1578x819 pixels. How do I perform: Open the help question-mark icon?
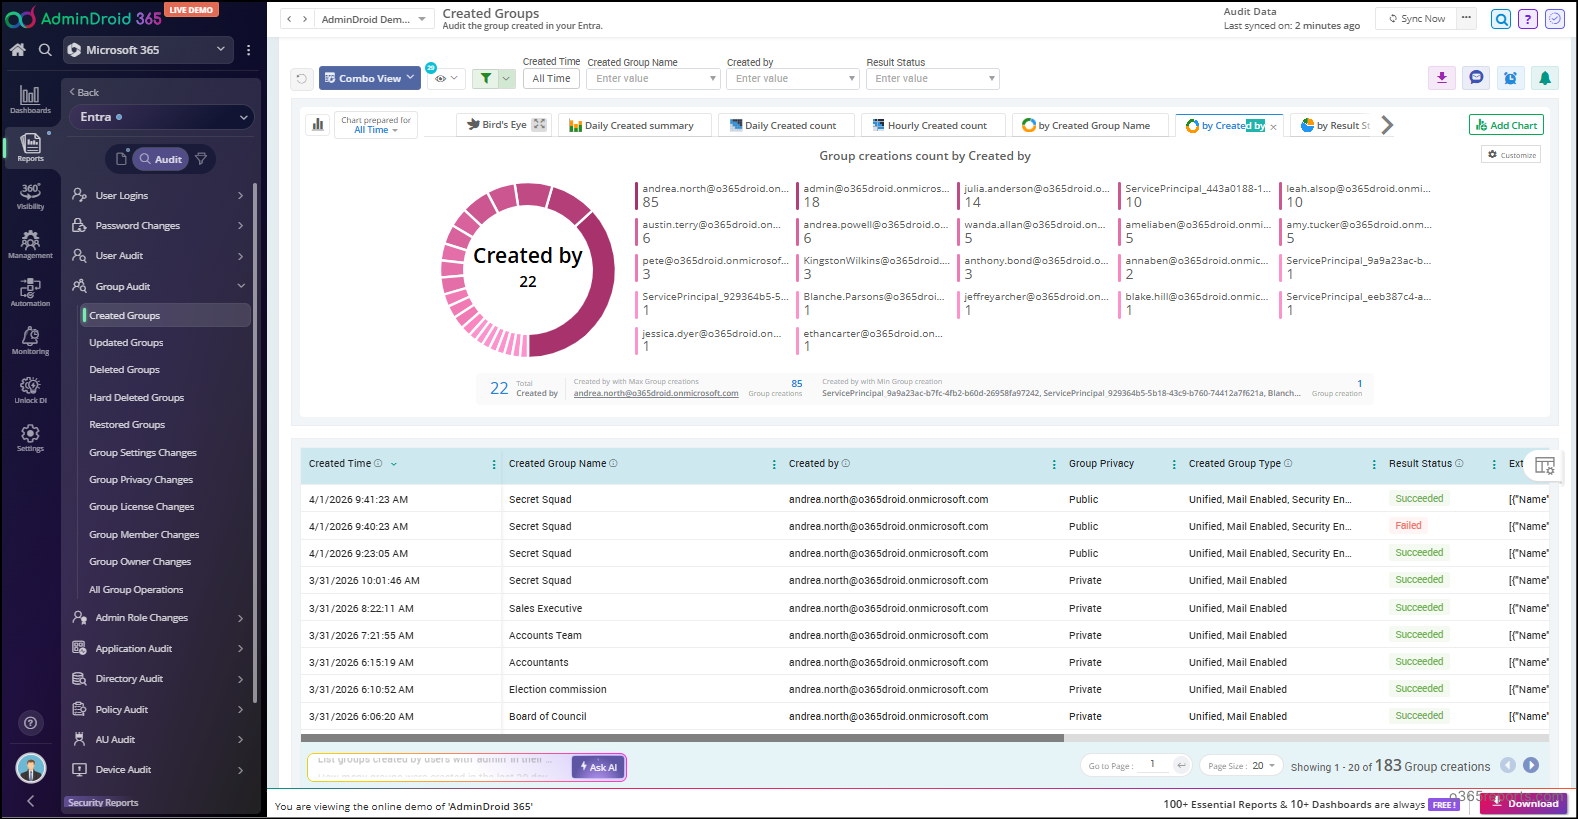point(1527,19)
